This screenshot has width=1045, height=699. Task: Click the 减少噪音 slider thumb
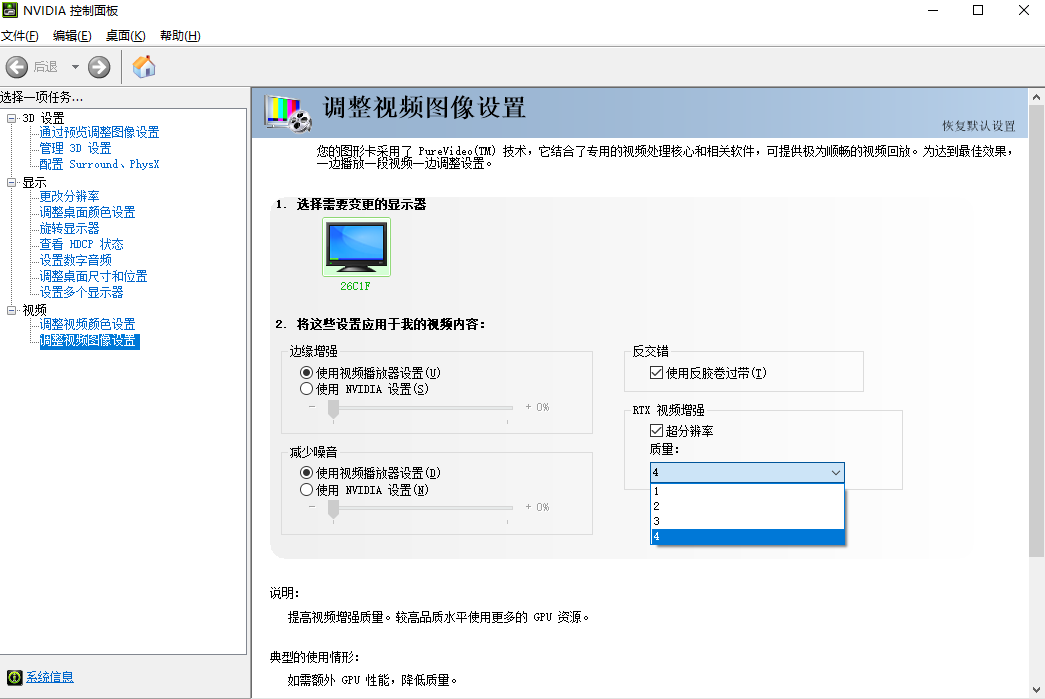334,510
